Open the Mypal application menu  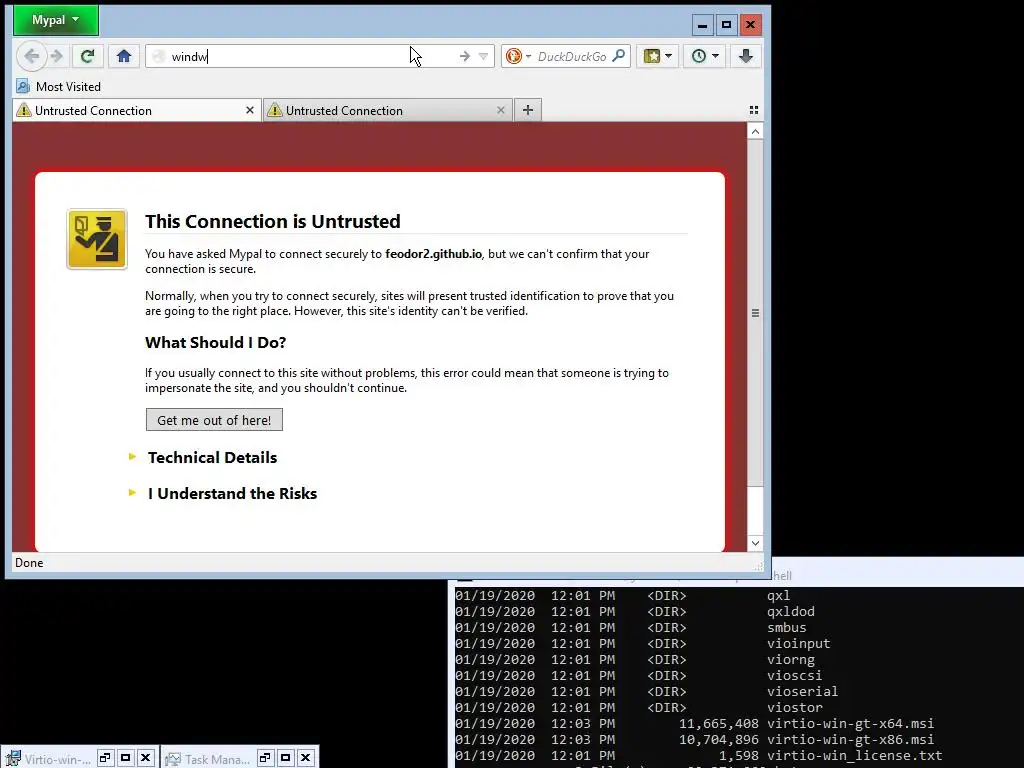56,20
